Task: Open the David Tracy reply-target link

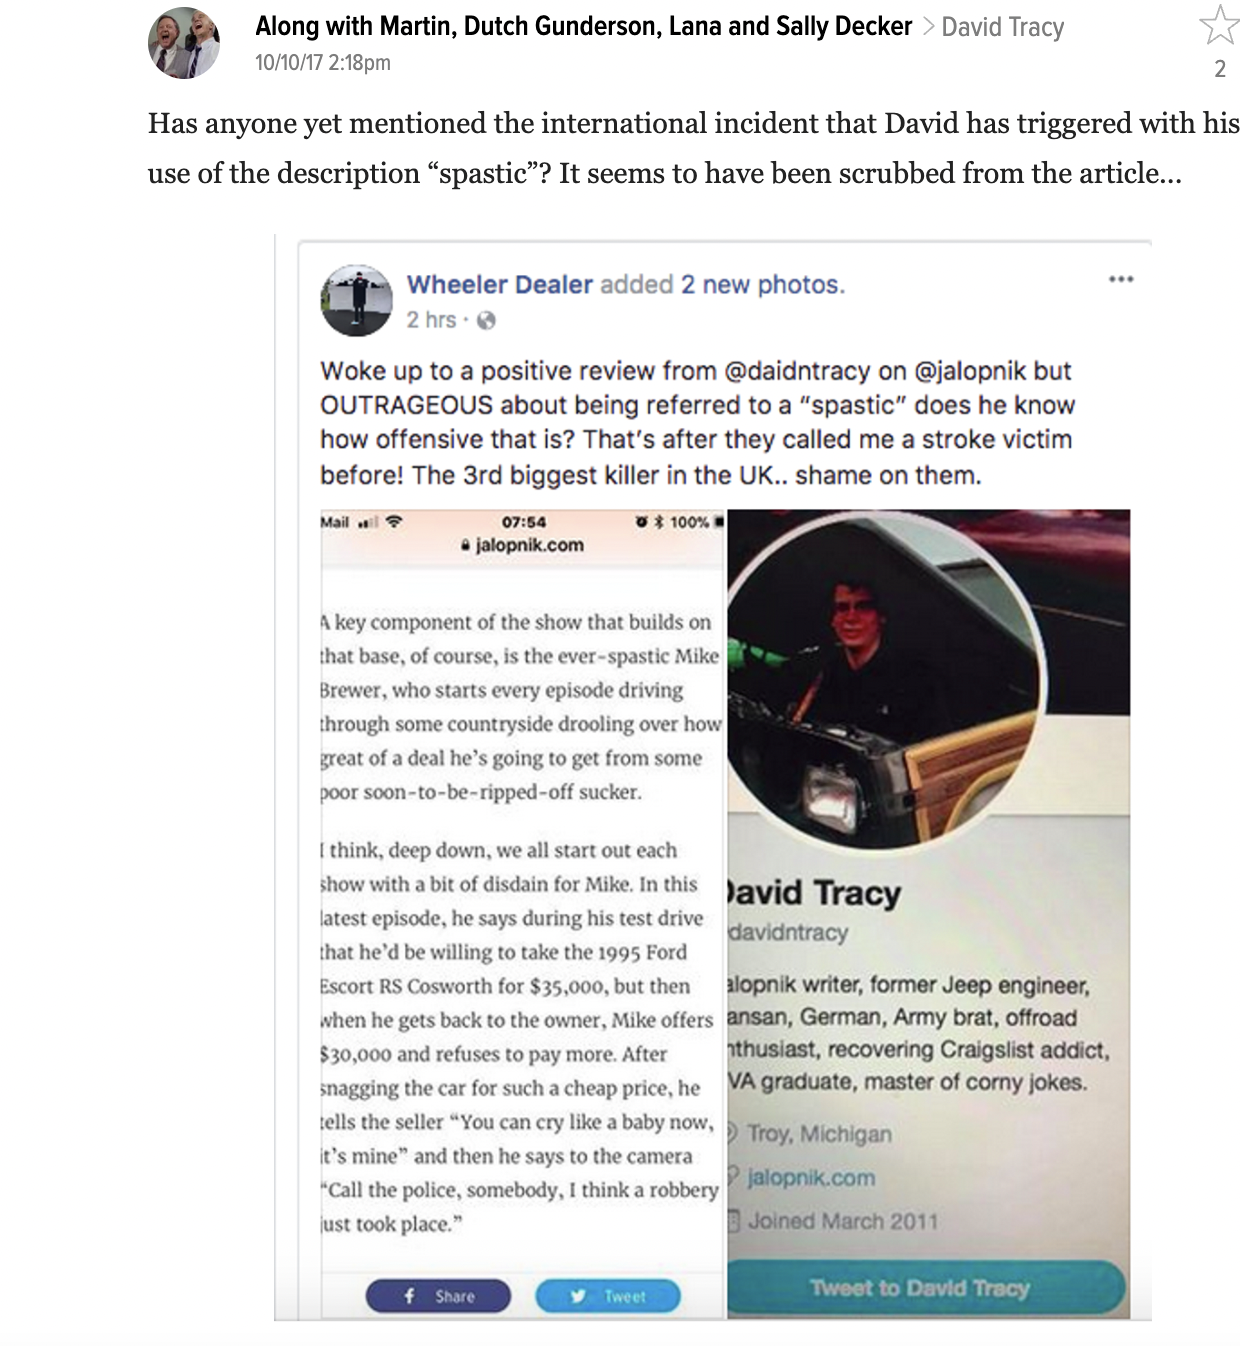Action: pyautogui.click(x=1003, y=27)
